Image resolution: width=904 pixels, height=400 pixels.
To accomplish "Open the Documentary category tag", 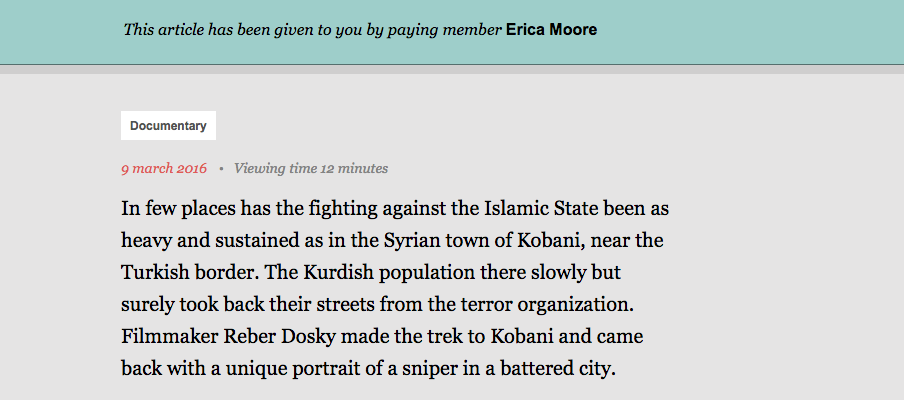I will tap(168, 126).
